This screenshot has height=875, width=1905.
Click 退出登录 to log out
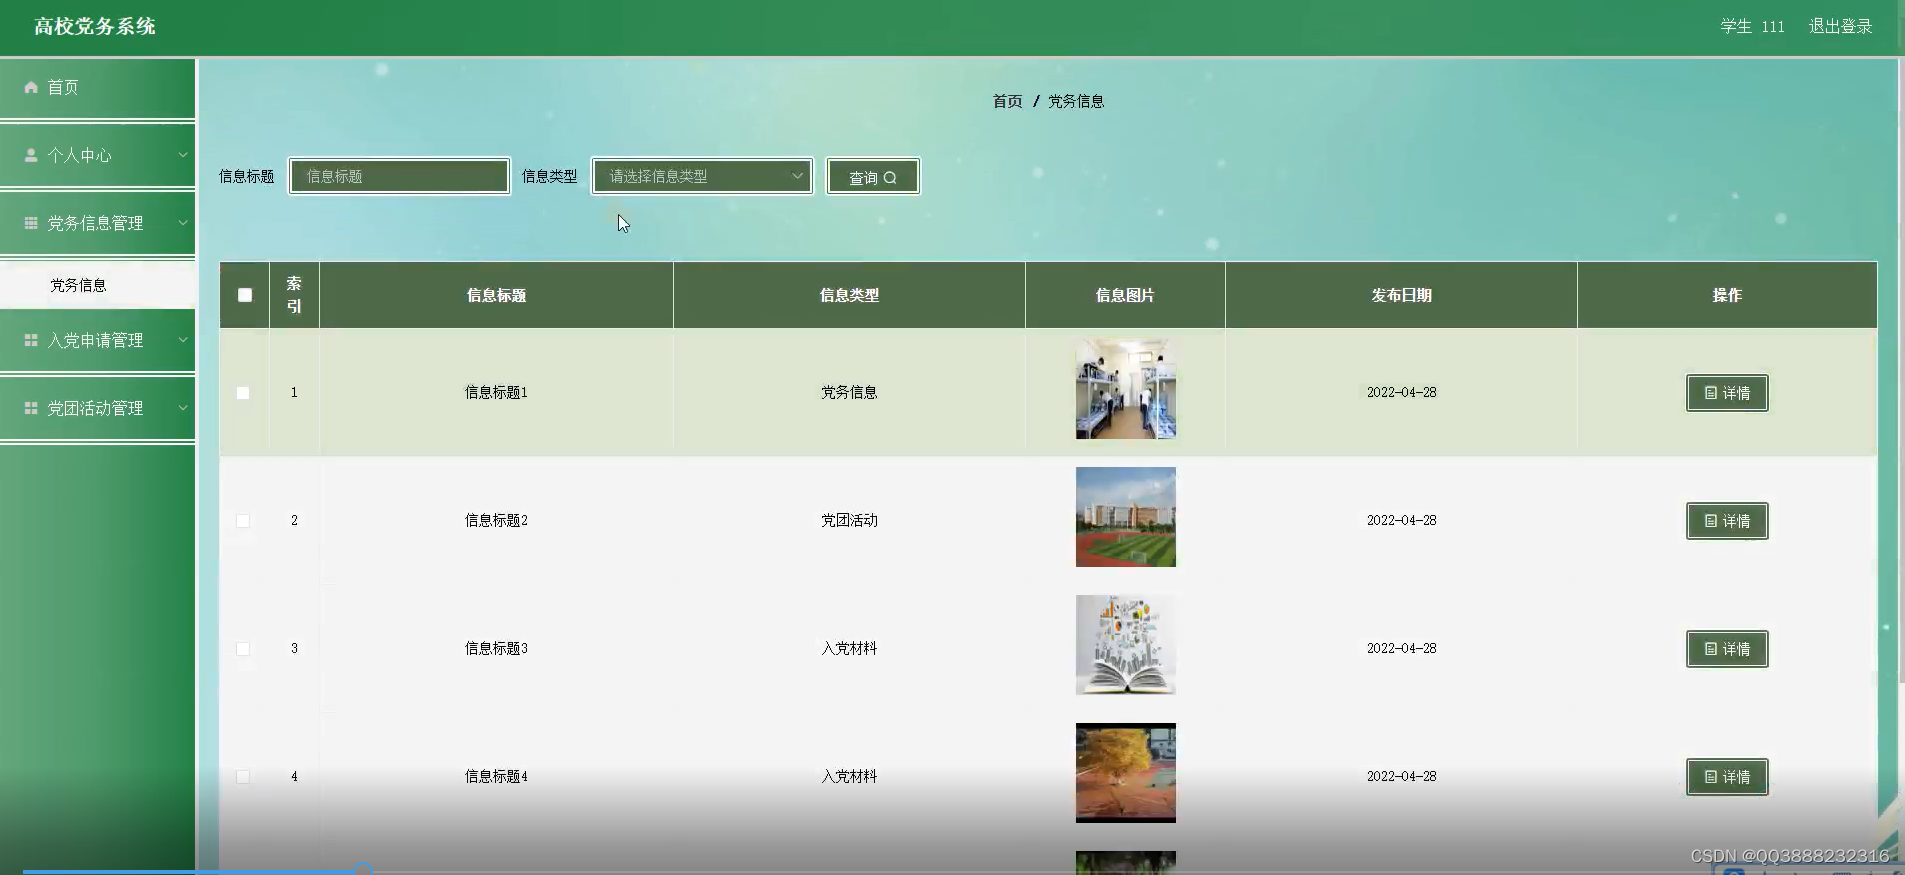click(x=1840, y=26)
